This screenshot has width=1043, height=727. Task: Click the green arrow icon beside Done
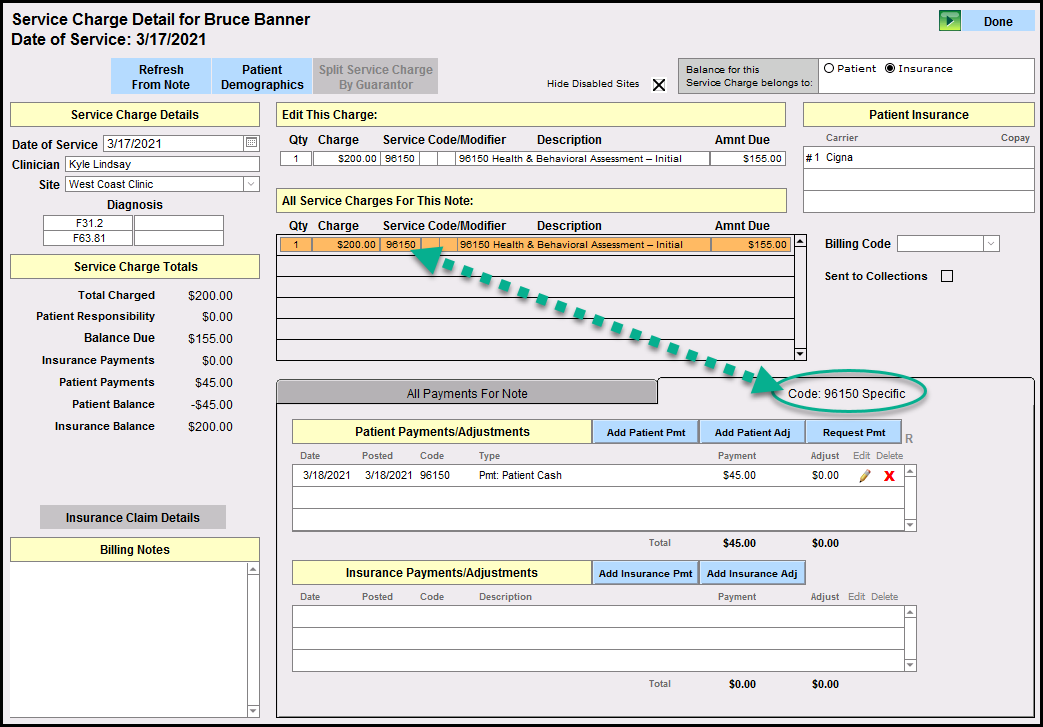click(x=949, y=21)
